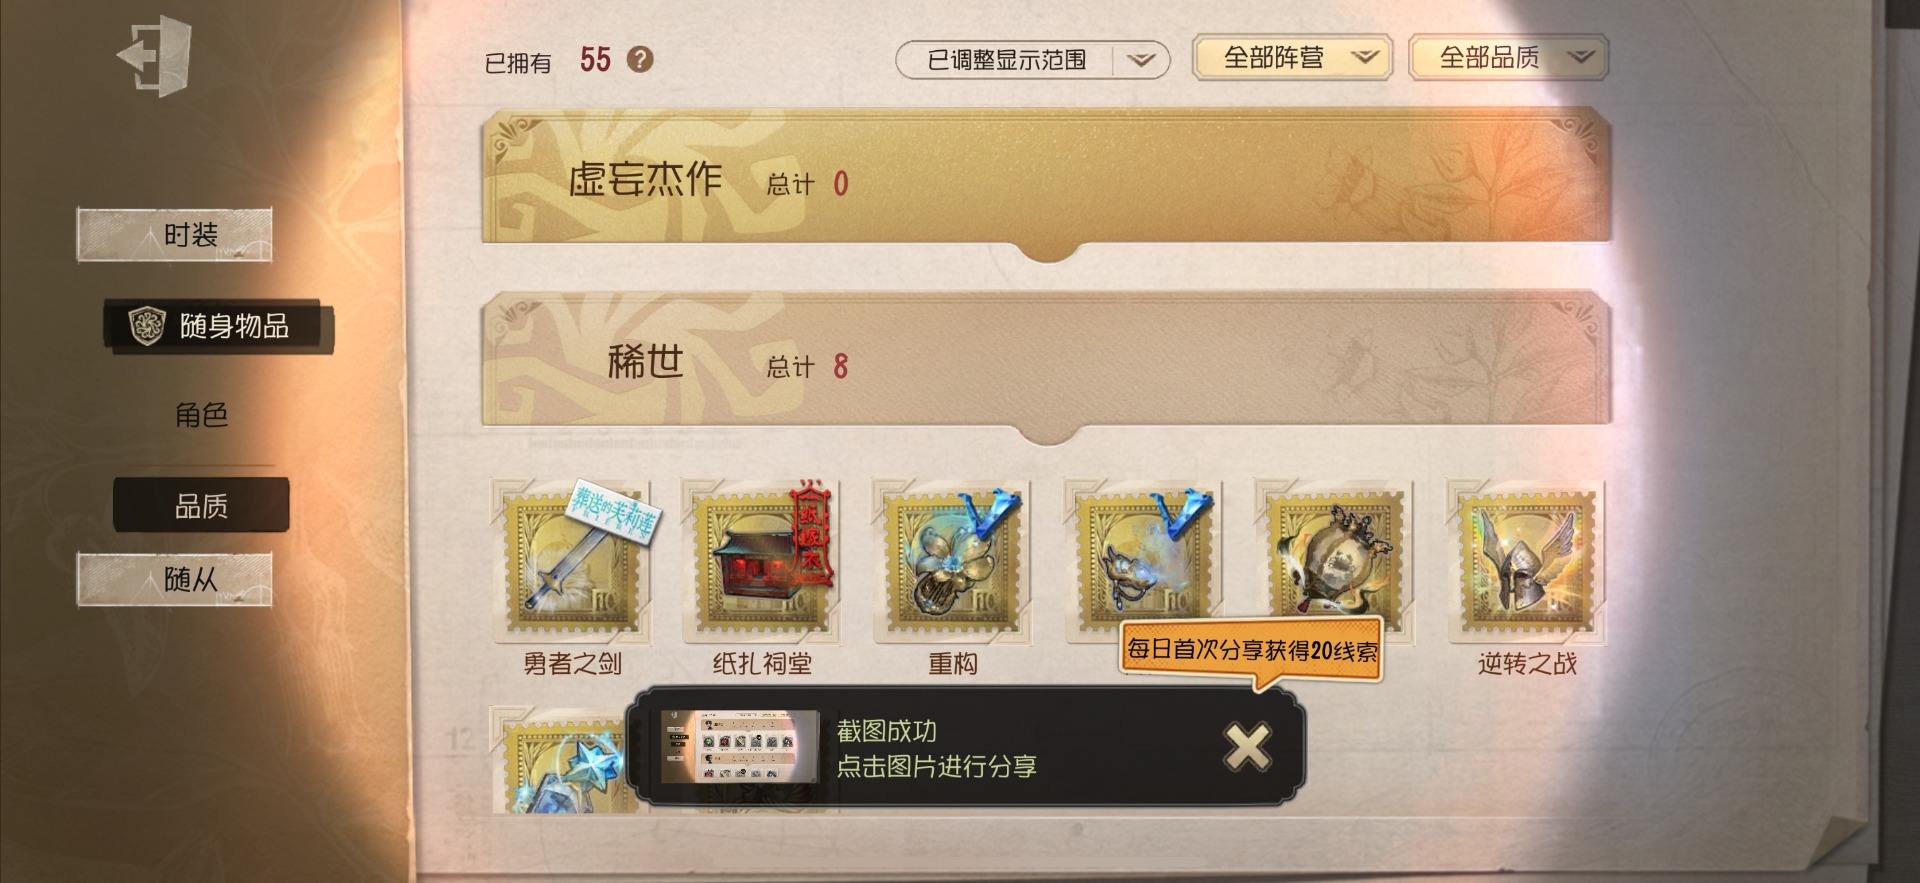Select the blue star crystal stamp
Viewport: 1920px width, 883px height.
(x=558, y=760)
